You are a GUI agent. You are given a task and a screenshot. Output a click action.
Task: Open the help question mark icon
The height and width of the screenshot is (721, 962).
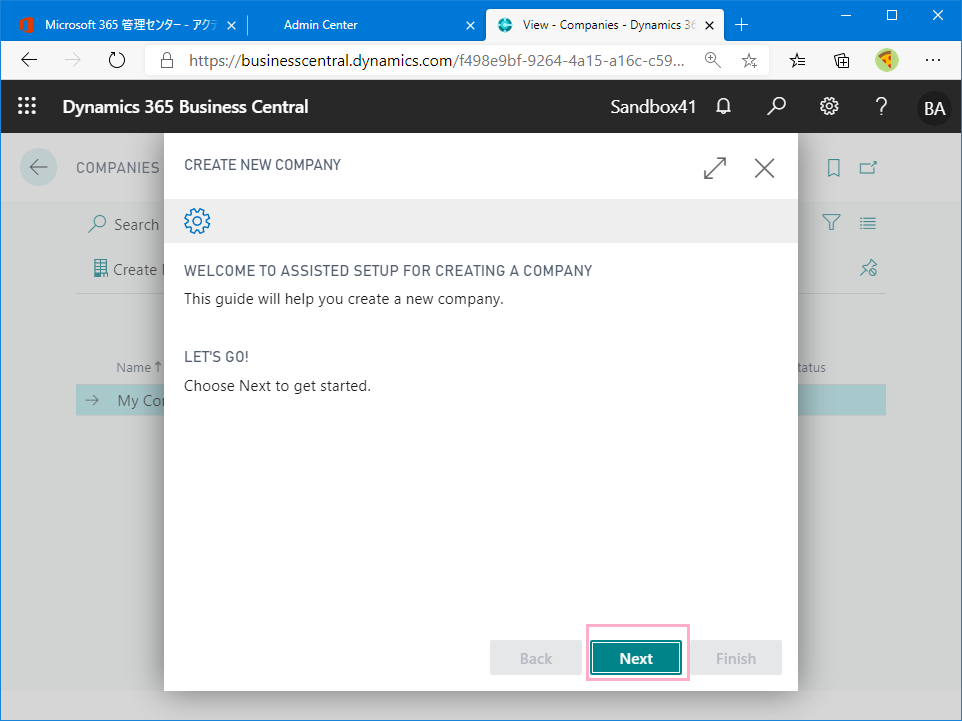(x=881, y=106)
